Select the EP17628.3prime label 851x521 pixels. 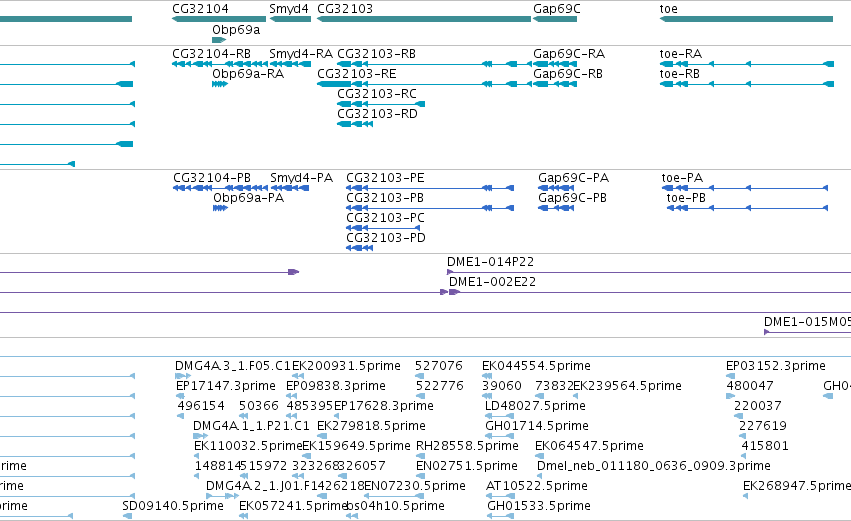tap(384, 406)
